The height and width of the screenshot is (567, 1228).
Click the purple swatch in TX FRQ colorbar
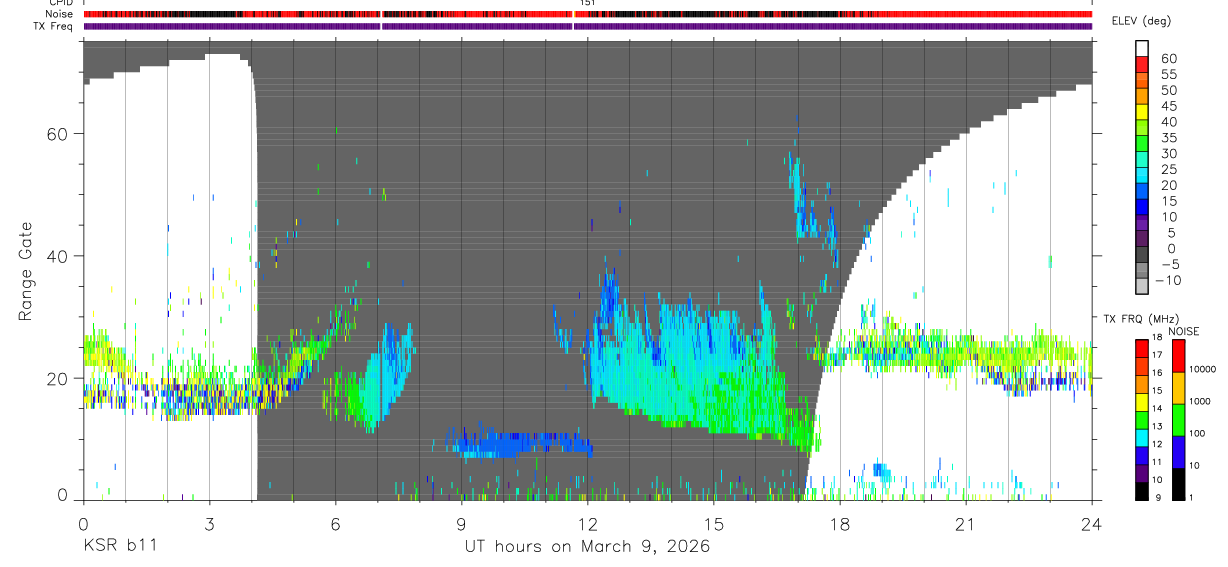pyautogui.click(x=1142, y=473)
